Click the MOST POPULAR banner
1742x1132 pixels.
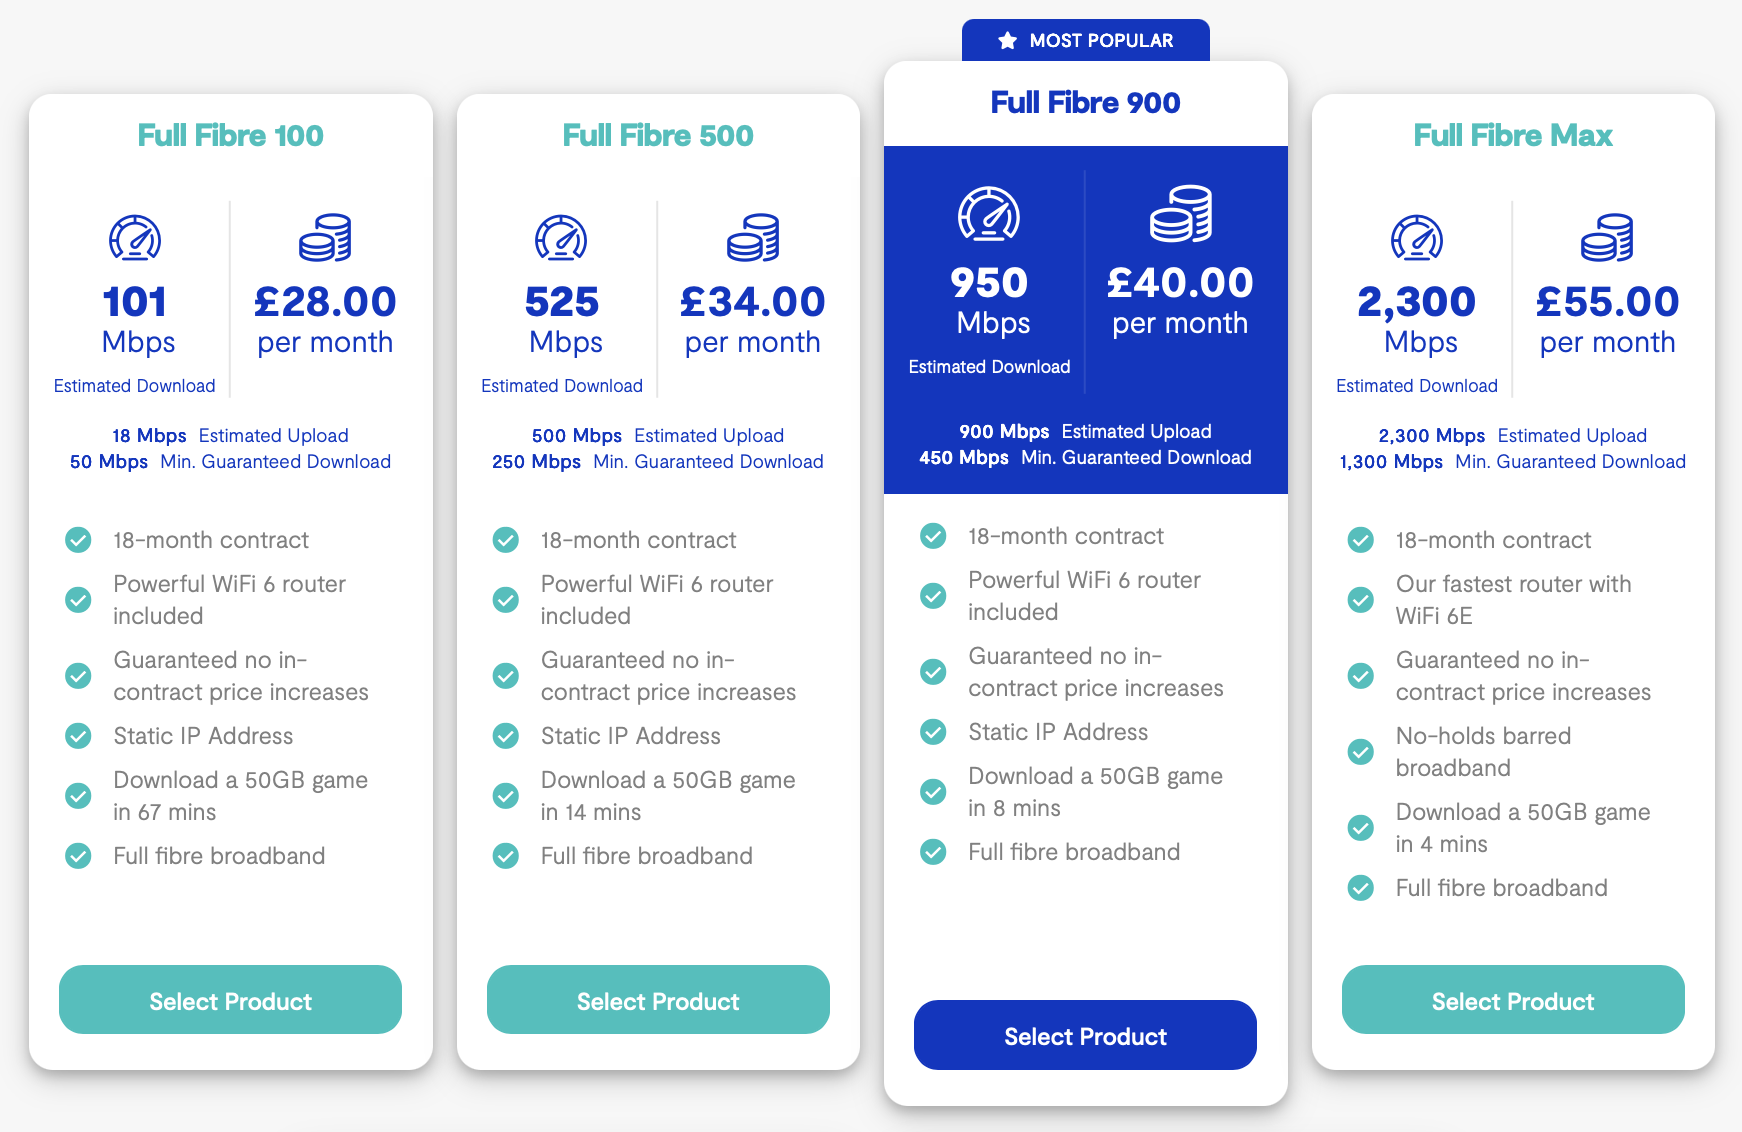tap(1085, 40)
